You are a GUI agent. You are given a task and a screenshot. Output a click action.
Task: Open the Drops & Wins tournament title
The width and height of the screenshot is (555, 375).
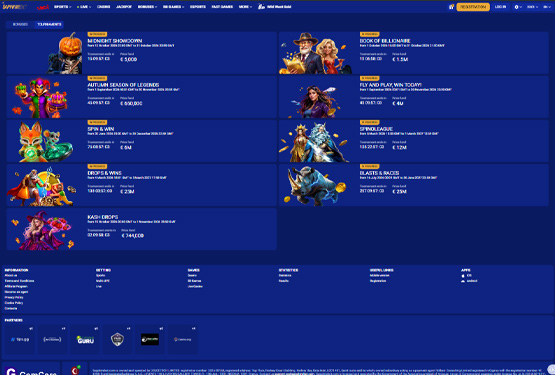tap(104, 173)
